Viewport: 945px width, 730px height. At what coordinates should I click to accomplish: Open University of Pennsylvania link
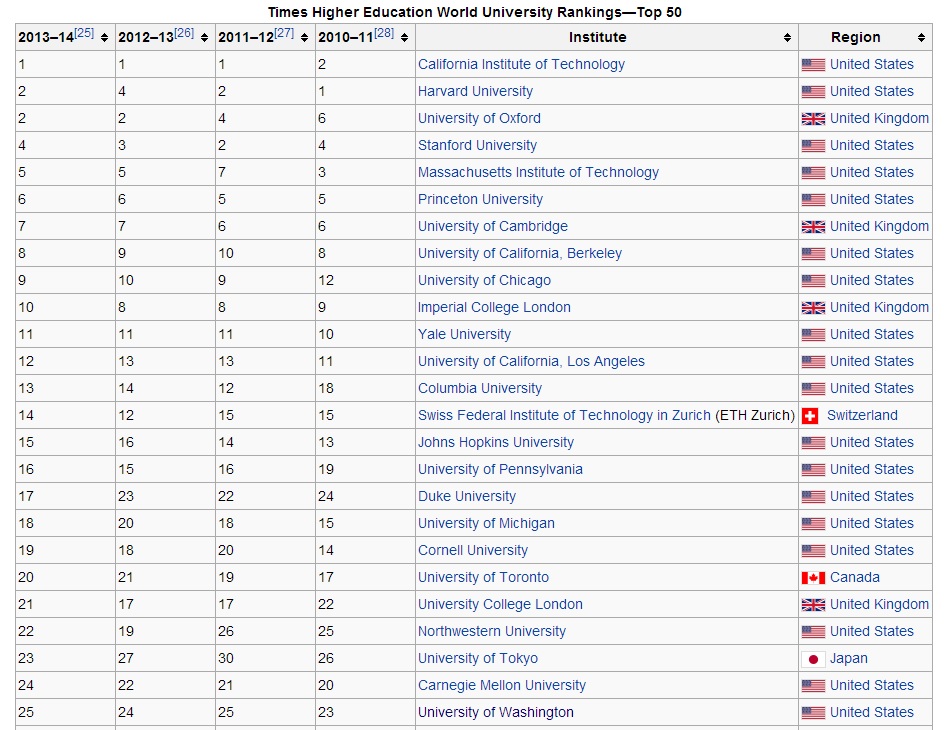(x=500, y=469)
